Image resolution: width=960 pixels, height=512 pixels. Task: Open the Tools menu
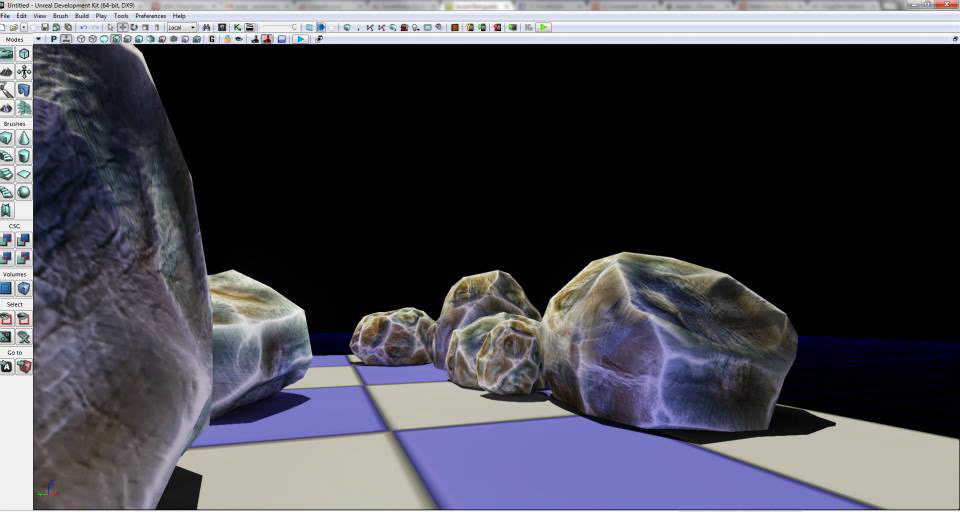[121, 16]
